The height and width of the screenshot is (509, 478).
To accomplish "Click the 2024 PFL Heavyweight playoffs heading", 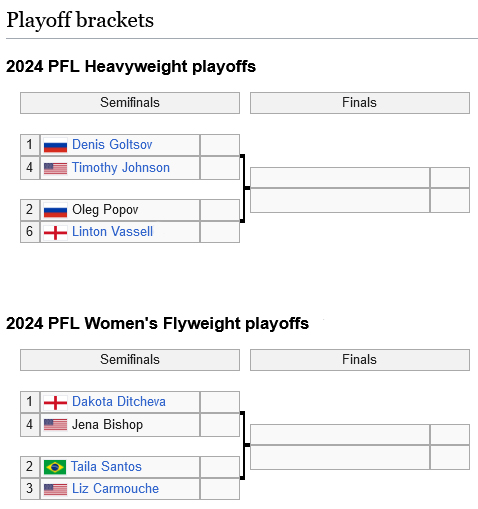I will tap(131, 67).
